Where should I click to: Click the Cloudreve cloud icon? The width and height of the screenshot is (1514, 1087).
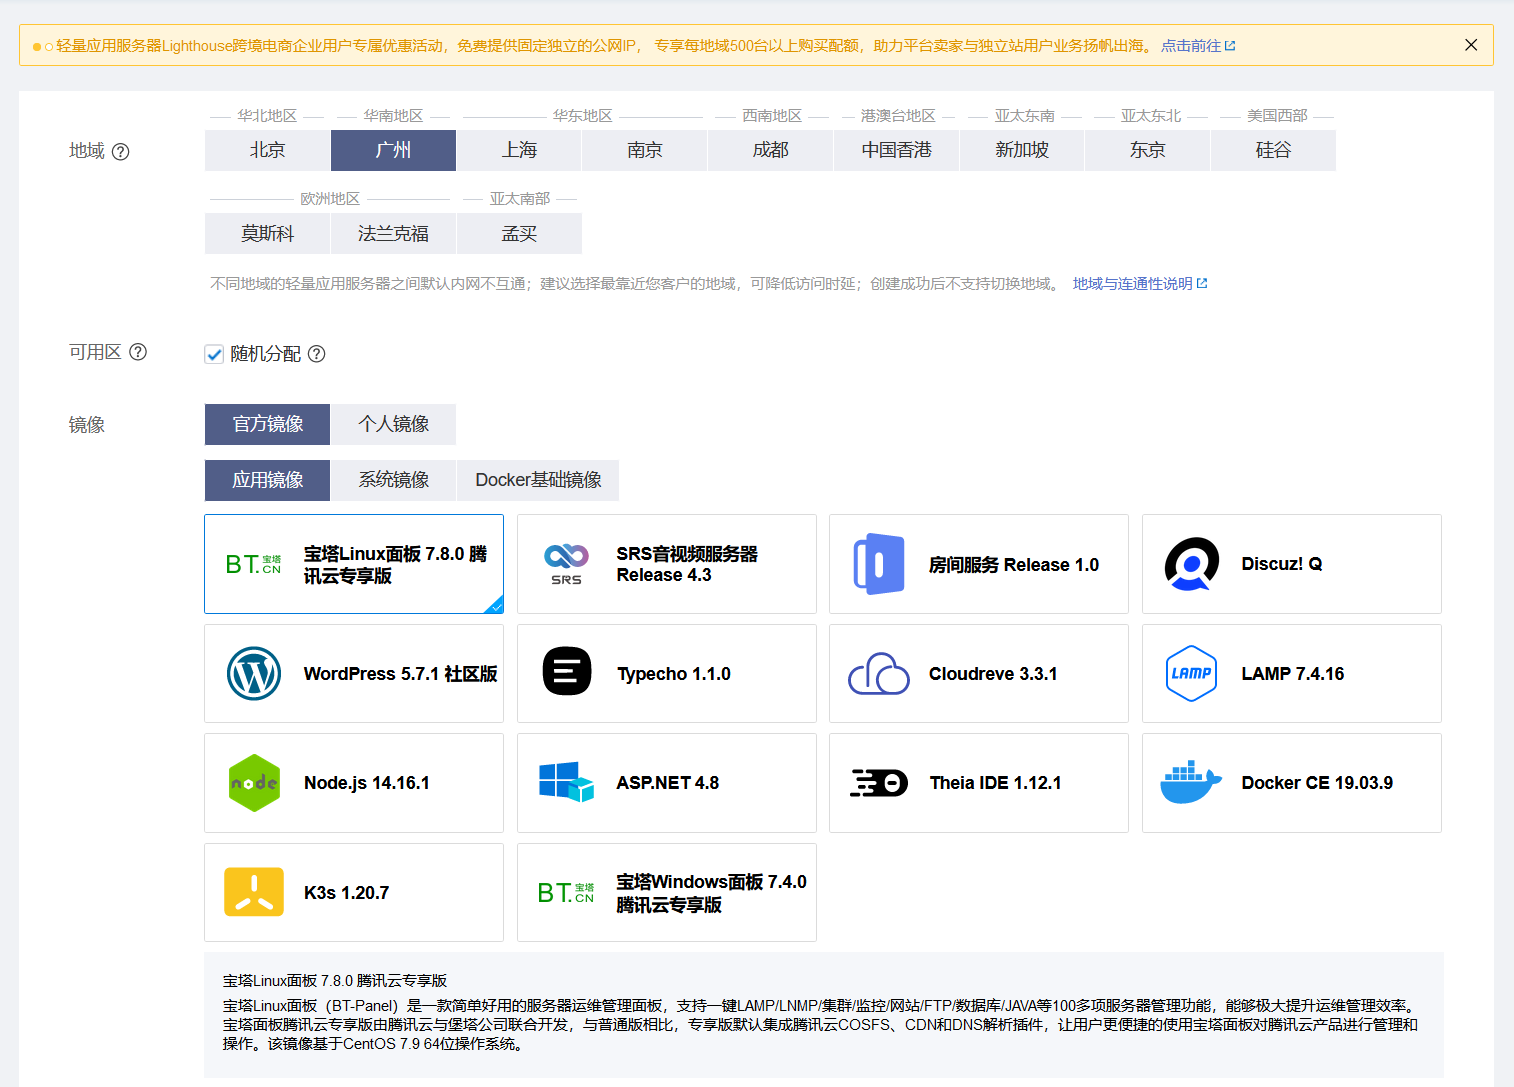[879, 673]
